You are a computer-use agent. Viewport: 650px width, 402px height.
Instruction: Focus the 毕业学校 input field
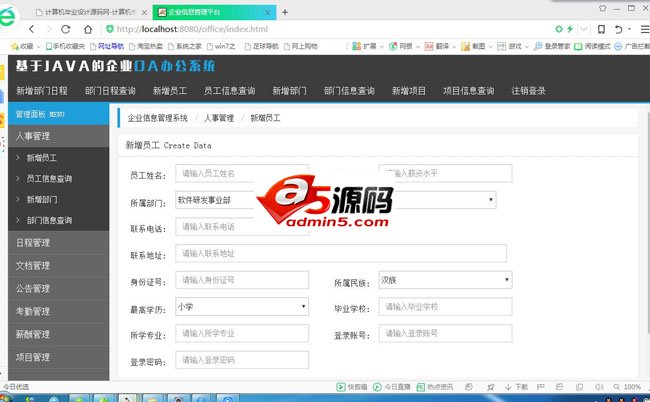[x=445, y=307]
